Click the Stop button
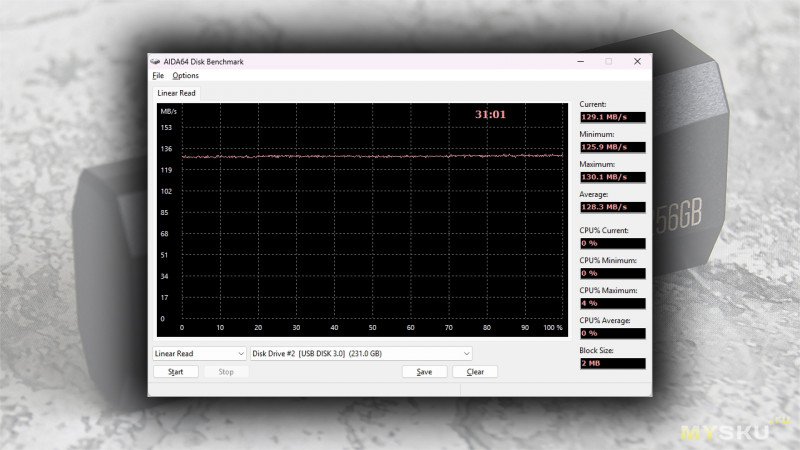 point(226,372)
